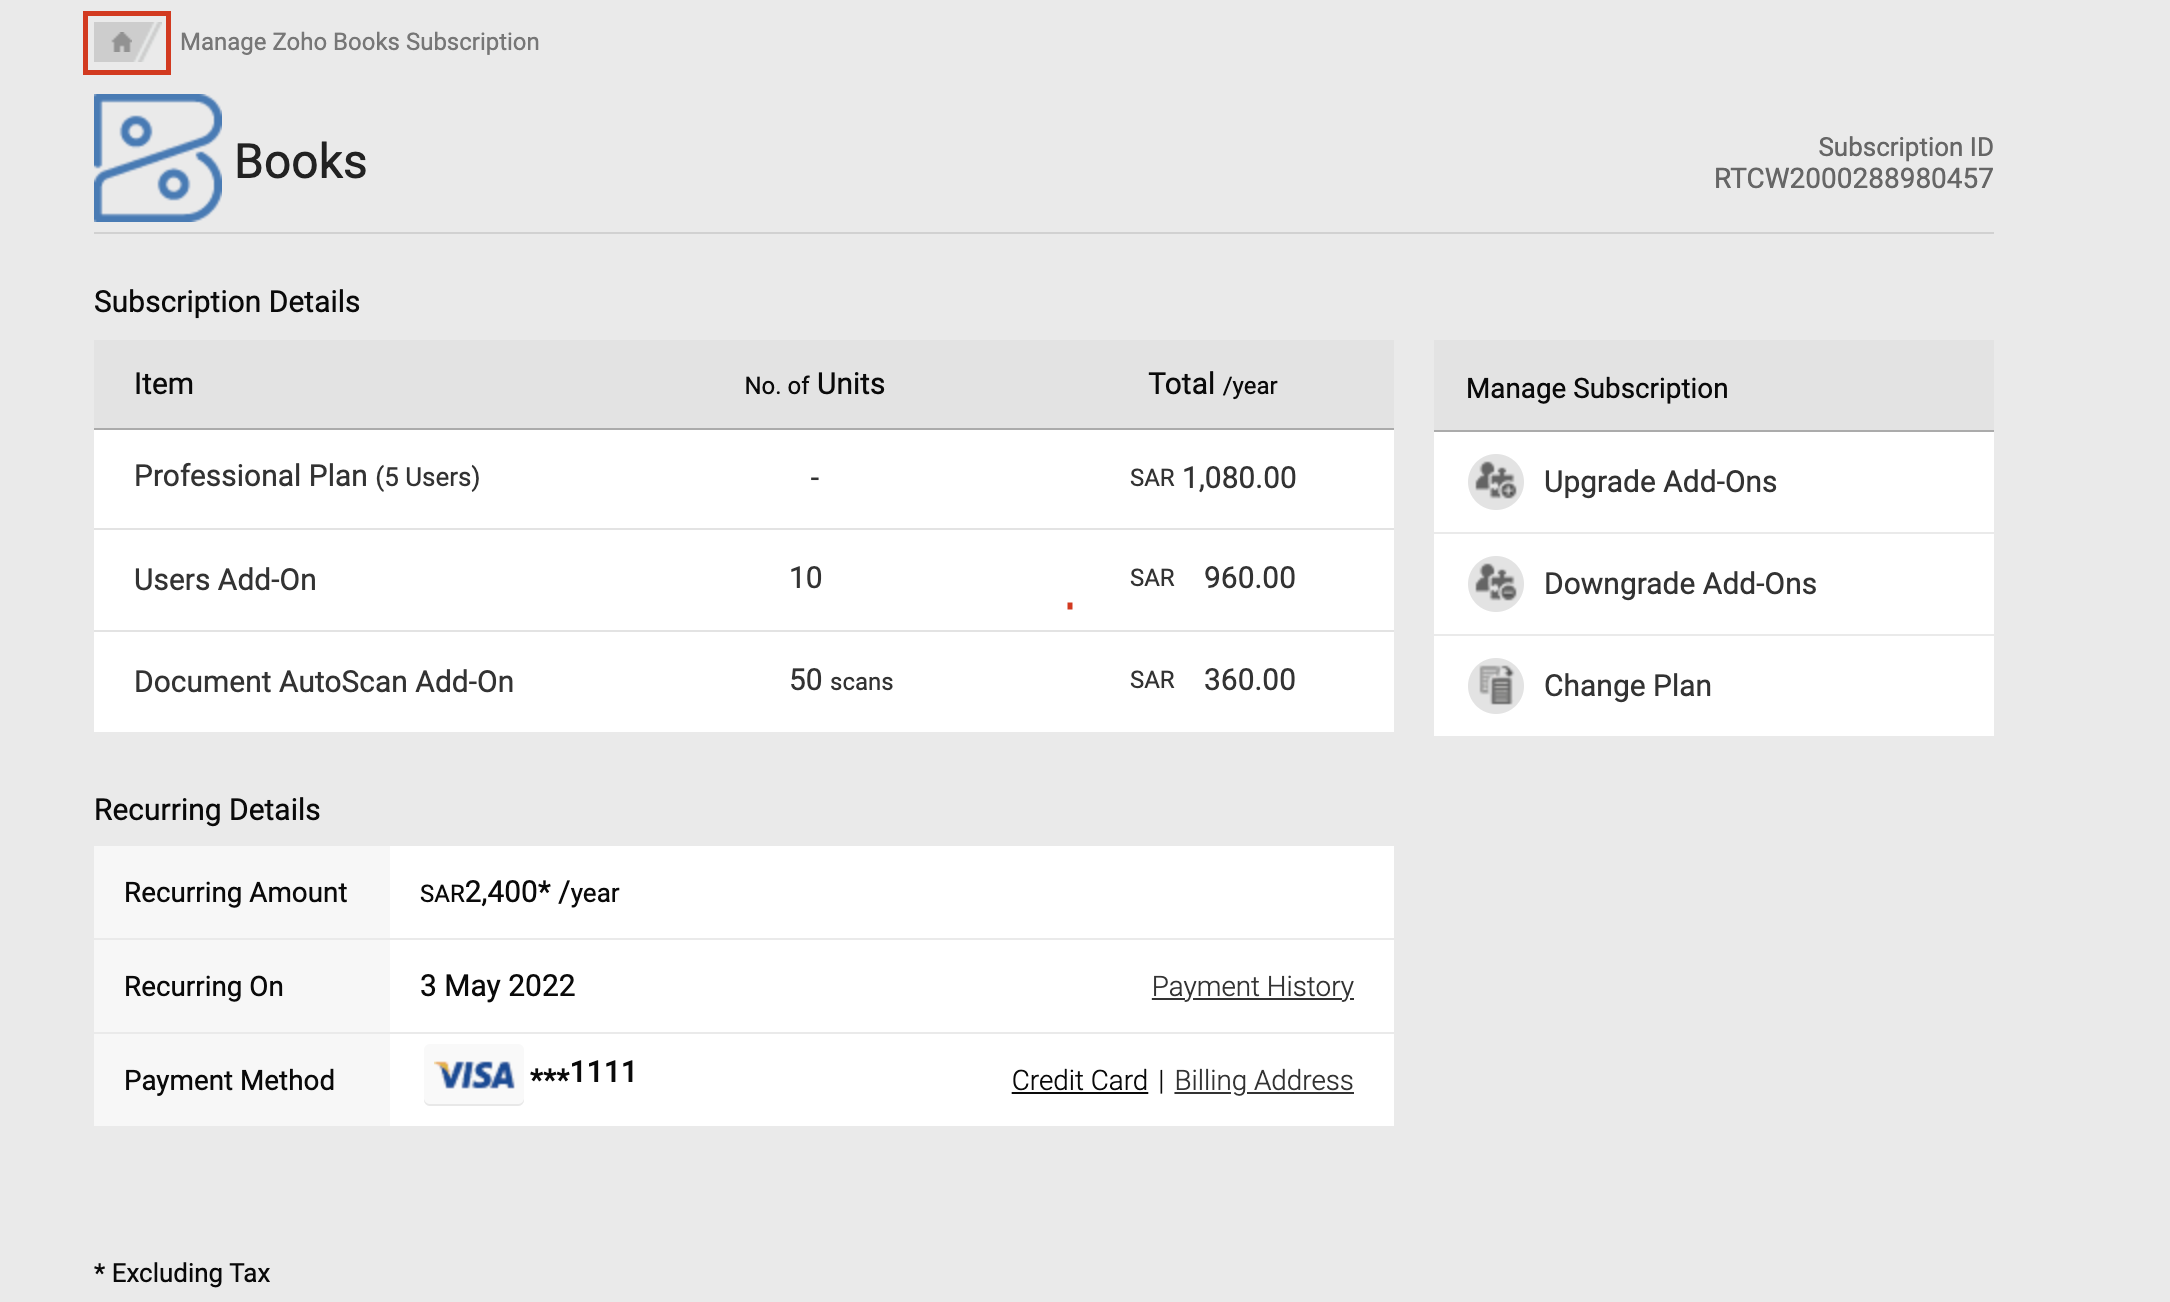2170x1302 pixels.
Task: Select the Users Add-On row
Action: pos(225,580)
